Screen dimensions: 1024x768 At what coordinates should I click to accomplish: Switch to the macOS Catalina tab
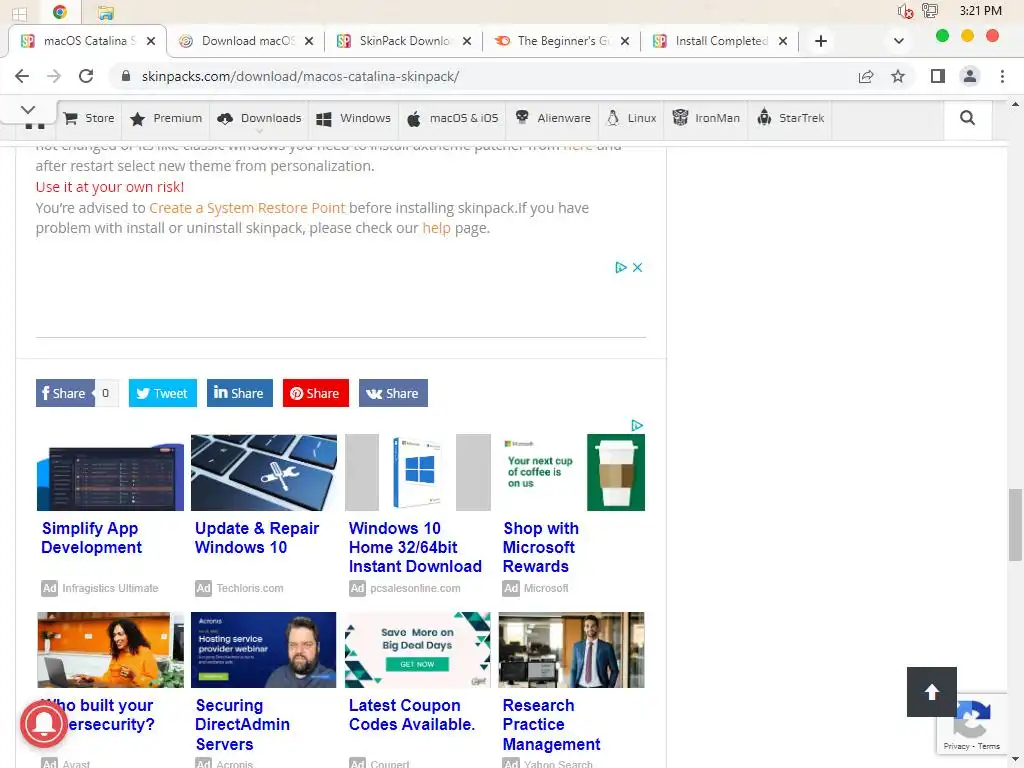pyautogui.click(x=88, y=41)
